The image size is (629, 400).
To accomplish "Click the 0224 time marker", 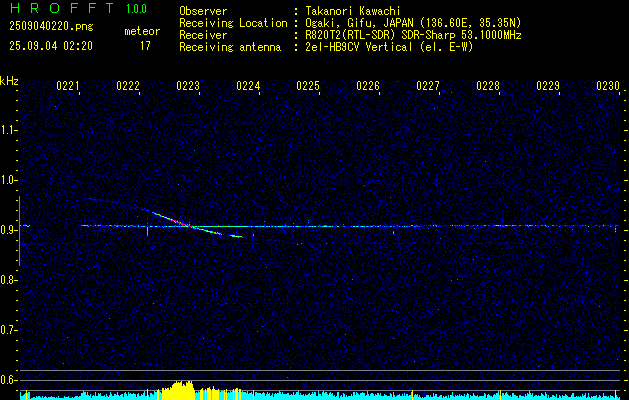I will point(248,86).
